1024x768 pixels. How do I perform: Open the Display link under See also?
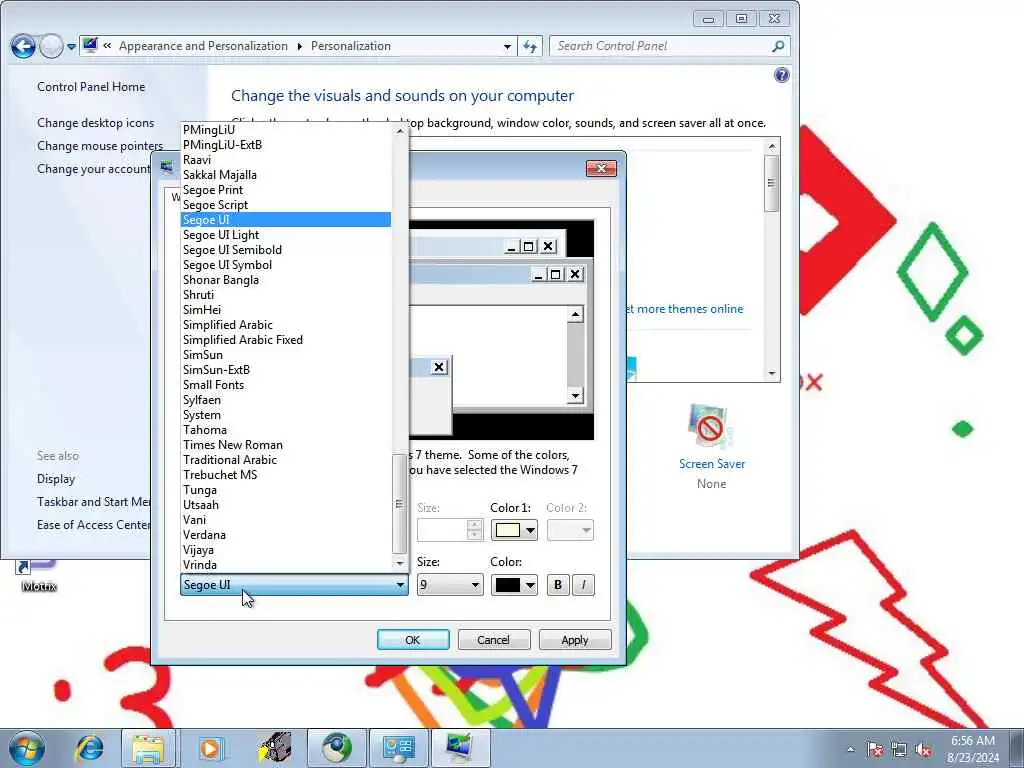pyautogui.click(x=56, y=479)
